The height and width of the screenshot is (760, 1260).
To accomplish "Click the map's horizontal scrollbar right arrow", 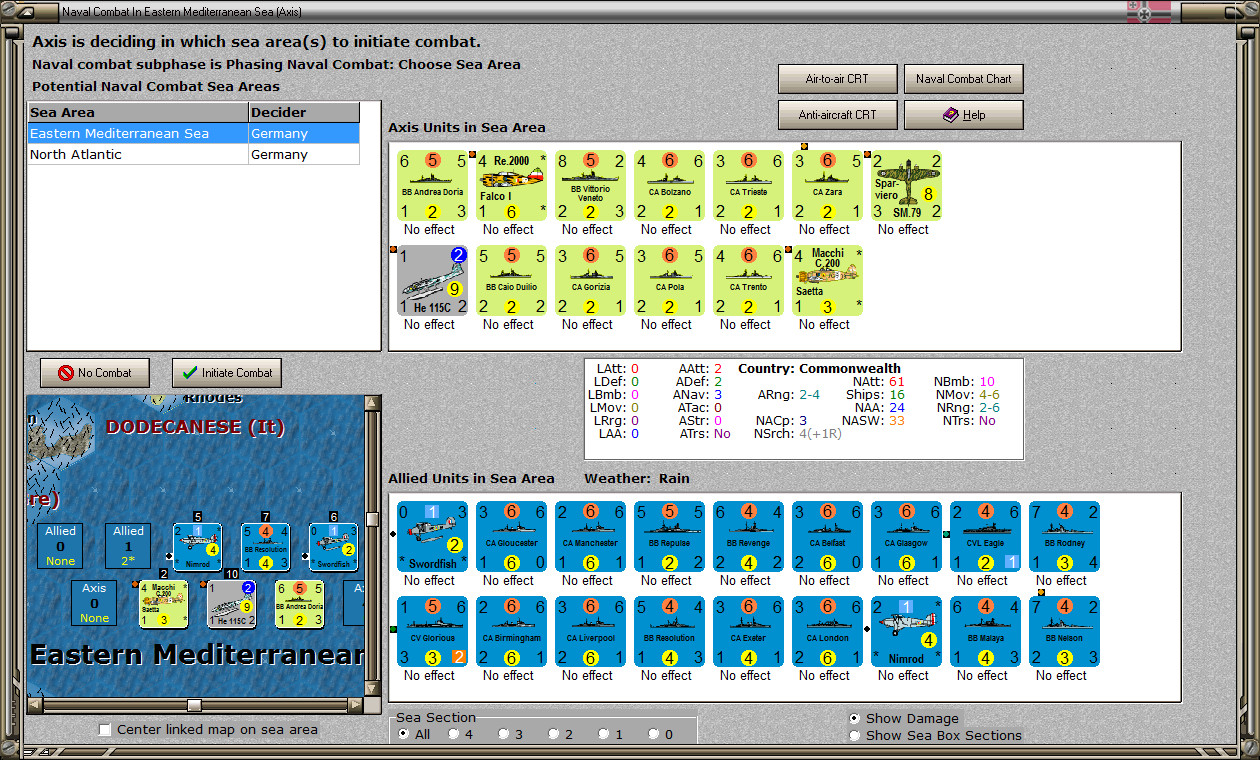I will [x=356, y=706].
